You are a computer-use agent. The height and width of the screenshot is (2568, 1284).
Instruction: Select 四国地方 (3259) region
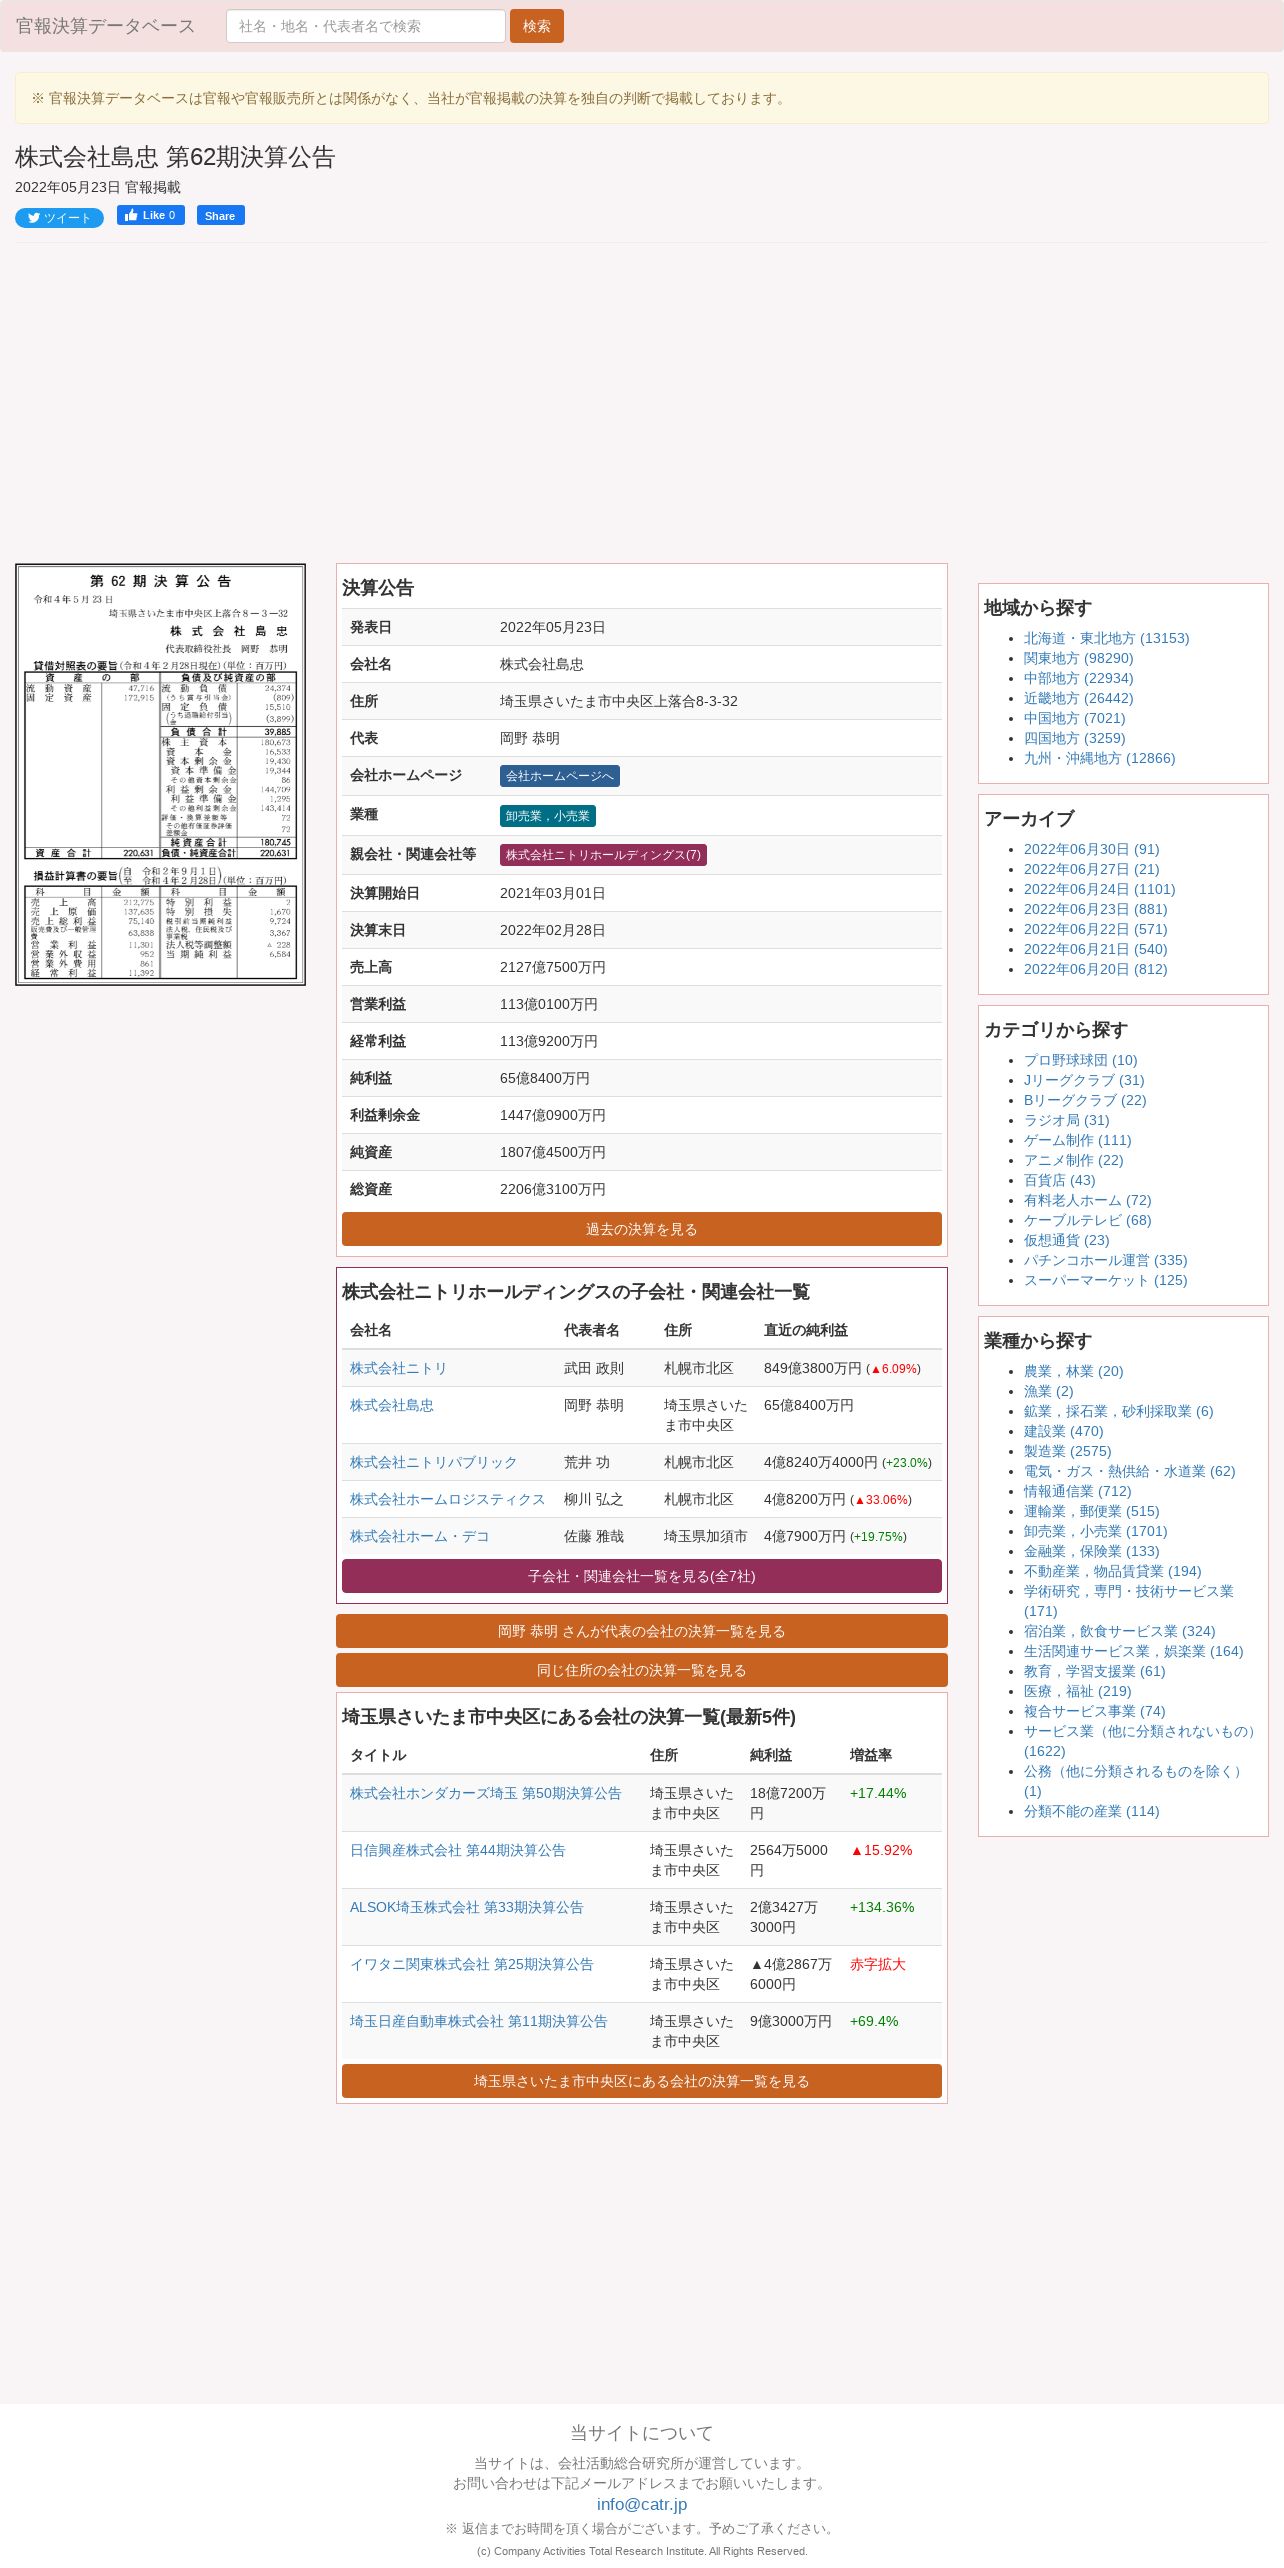click(1074, 738)
